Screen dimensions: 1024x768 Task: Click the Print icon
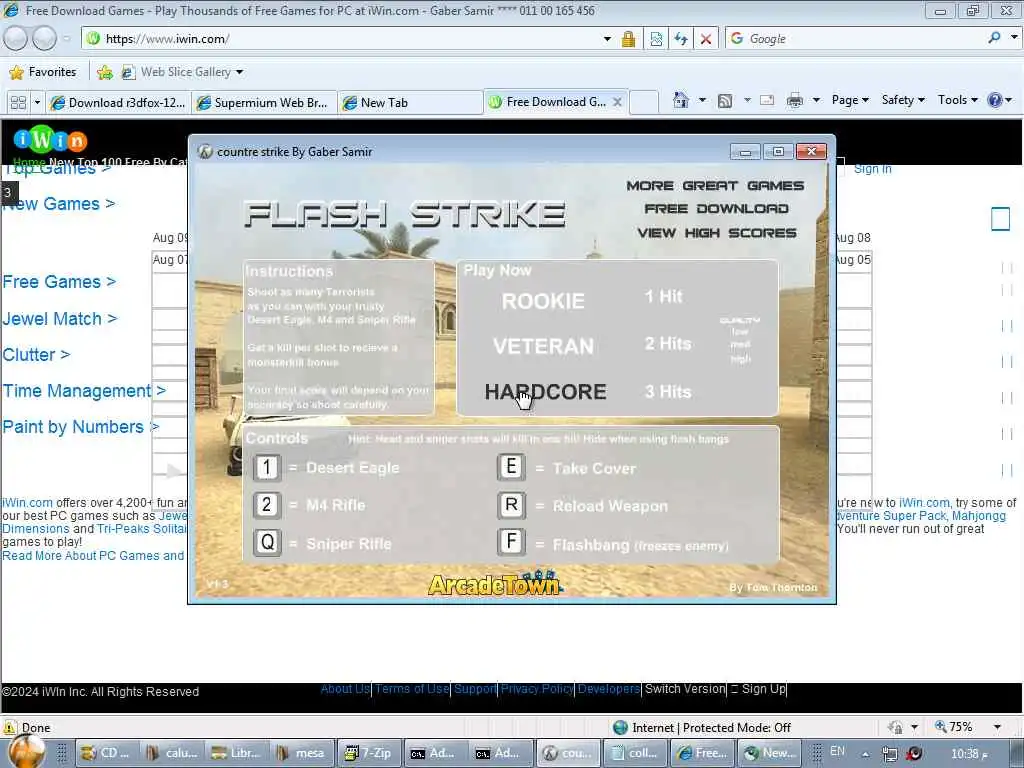[x=795, y=101]
